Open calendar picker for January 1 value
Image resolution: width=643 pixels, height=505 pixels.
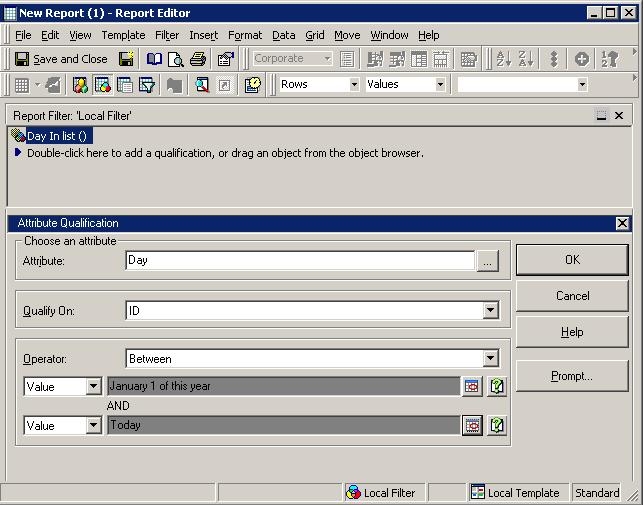tap(472, 387)
